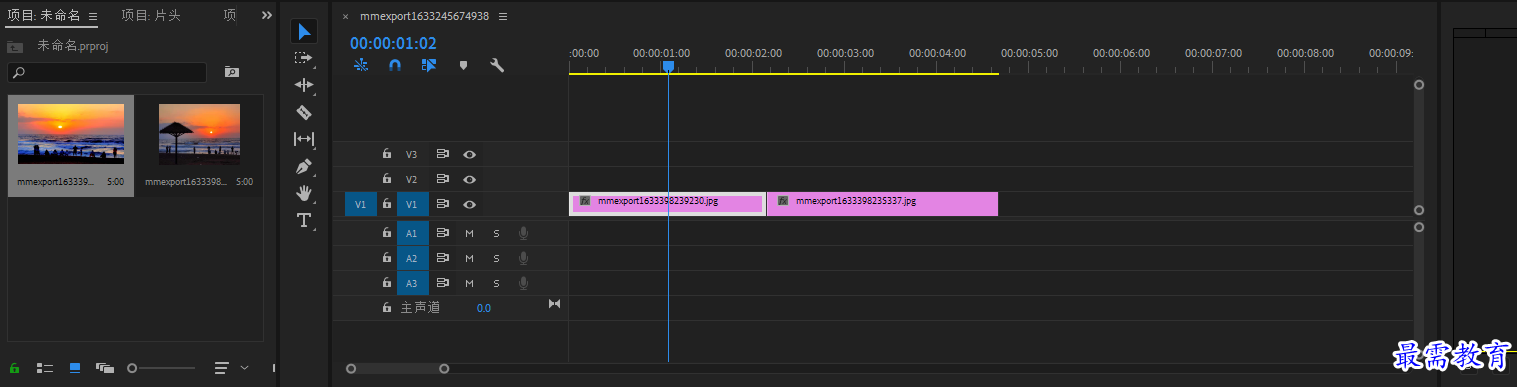This screenshot has width=1517, height=387.
Task: Toggle V3 track targeting button
Action: coord(412,154)
